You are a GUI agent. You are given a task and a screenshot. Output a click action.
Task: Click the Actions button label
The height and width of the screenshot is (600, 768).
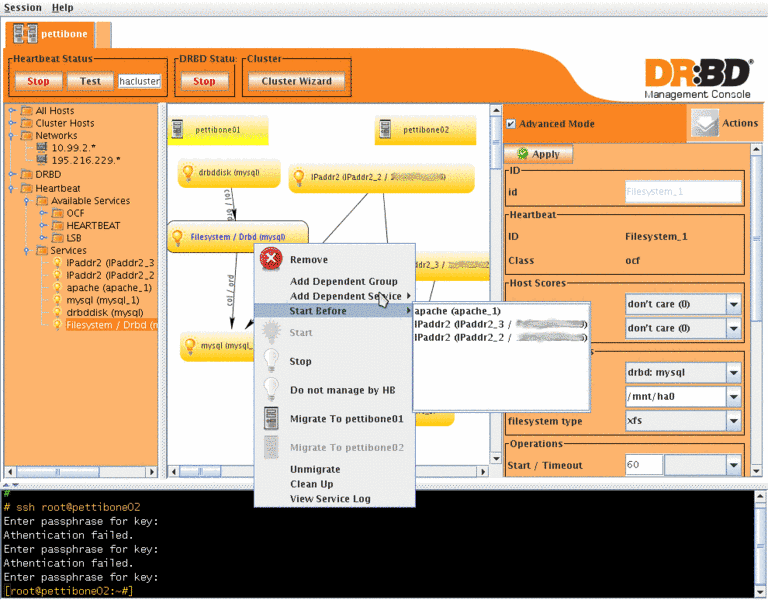pyautogui.click(x=740, y=123)
